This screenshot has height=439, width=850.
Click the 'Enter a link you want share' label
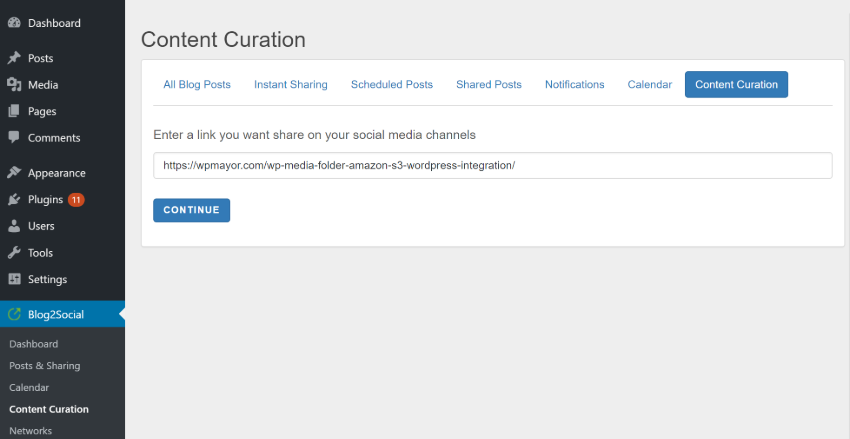point(314,135)
